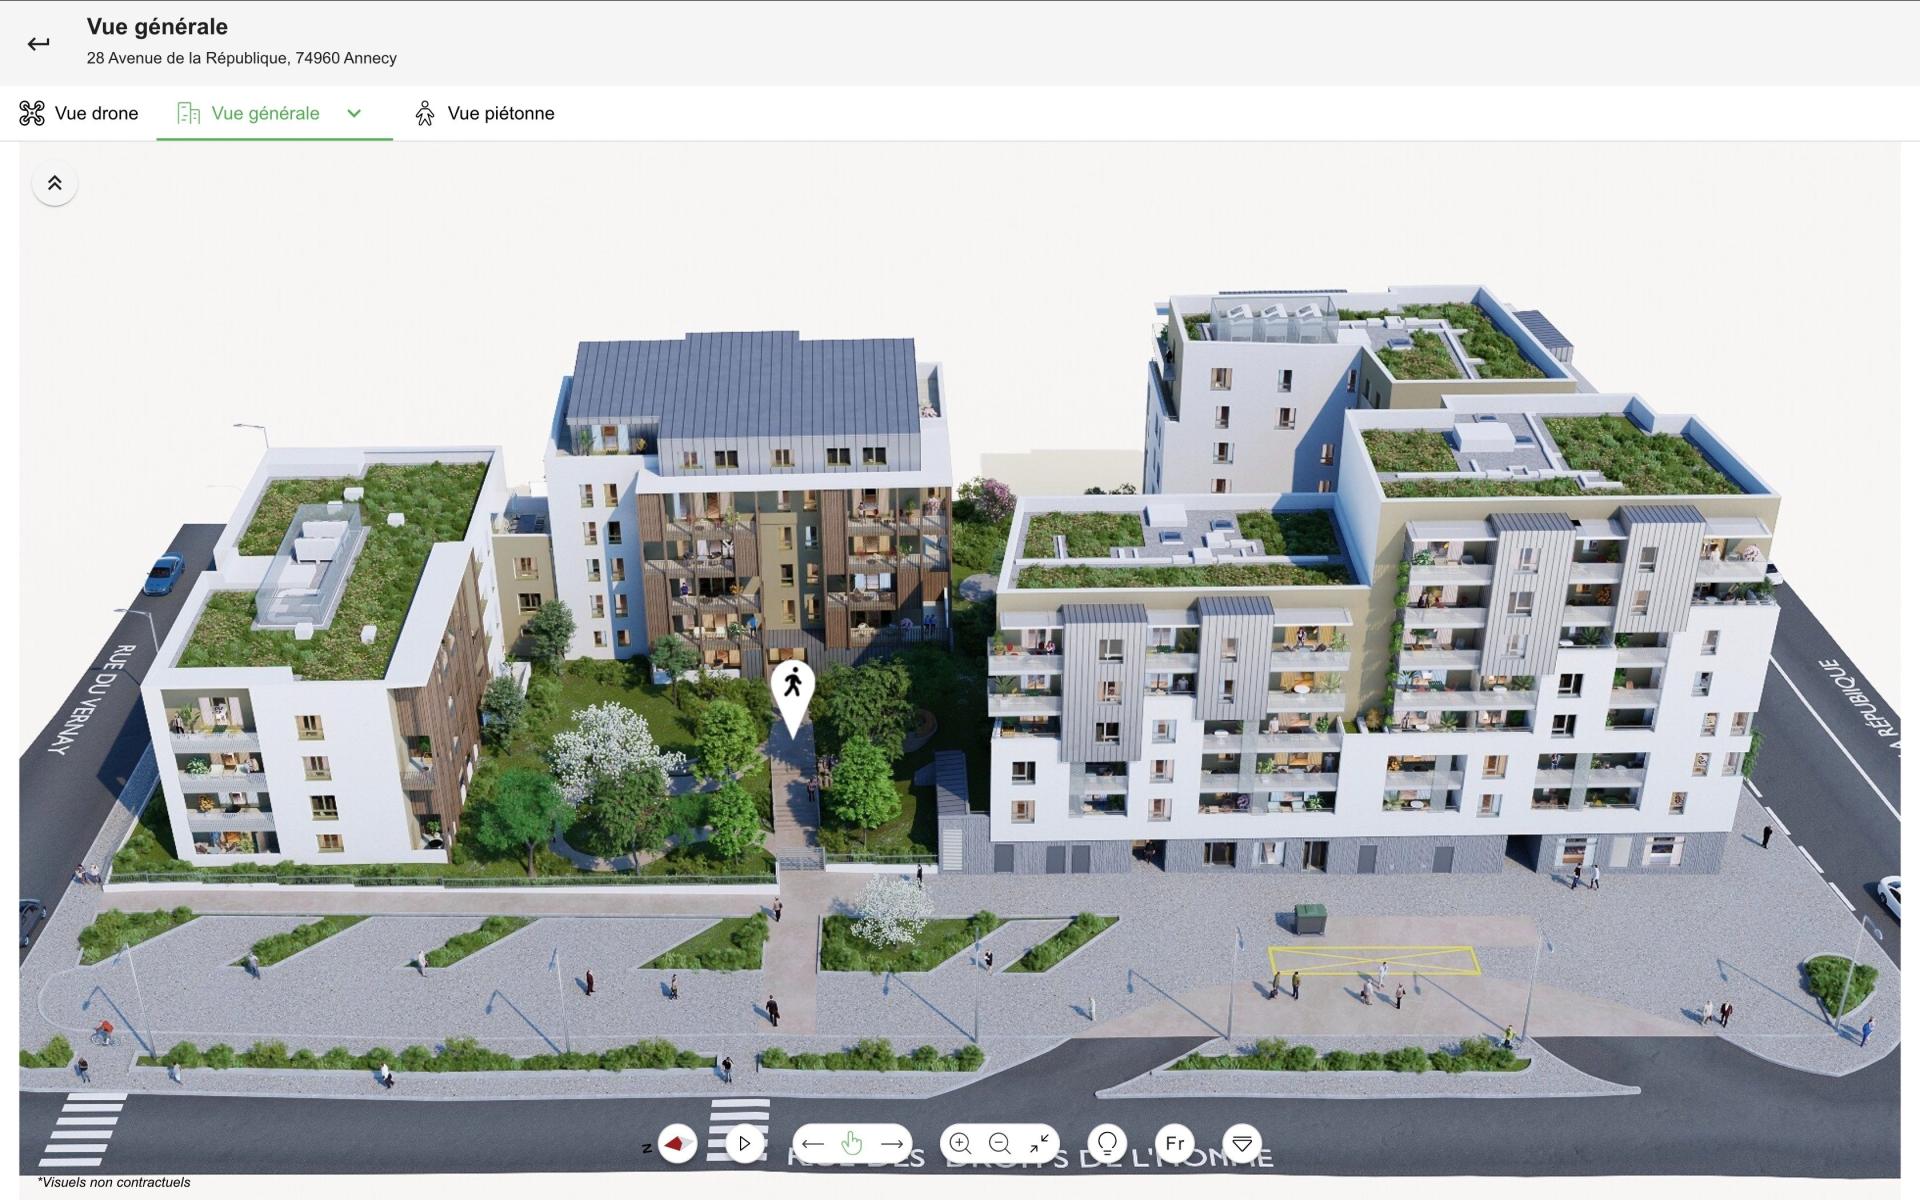Collapse the header with double chevron

point(55,183)
